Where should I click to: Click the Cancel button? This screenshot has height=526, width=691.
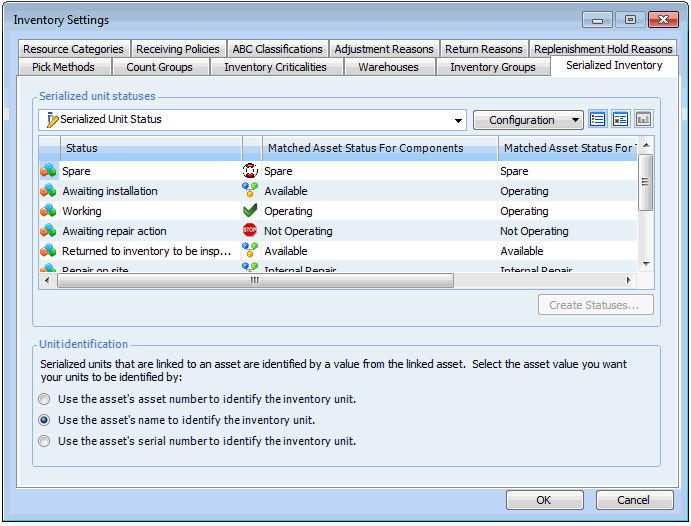pyautogui.click(x=633, y=500)
